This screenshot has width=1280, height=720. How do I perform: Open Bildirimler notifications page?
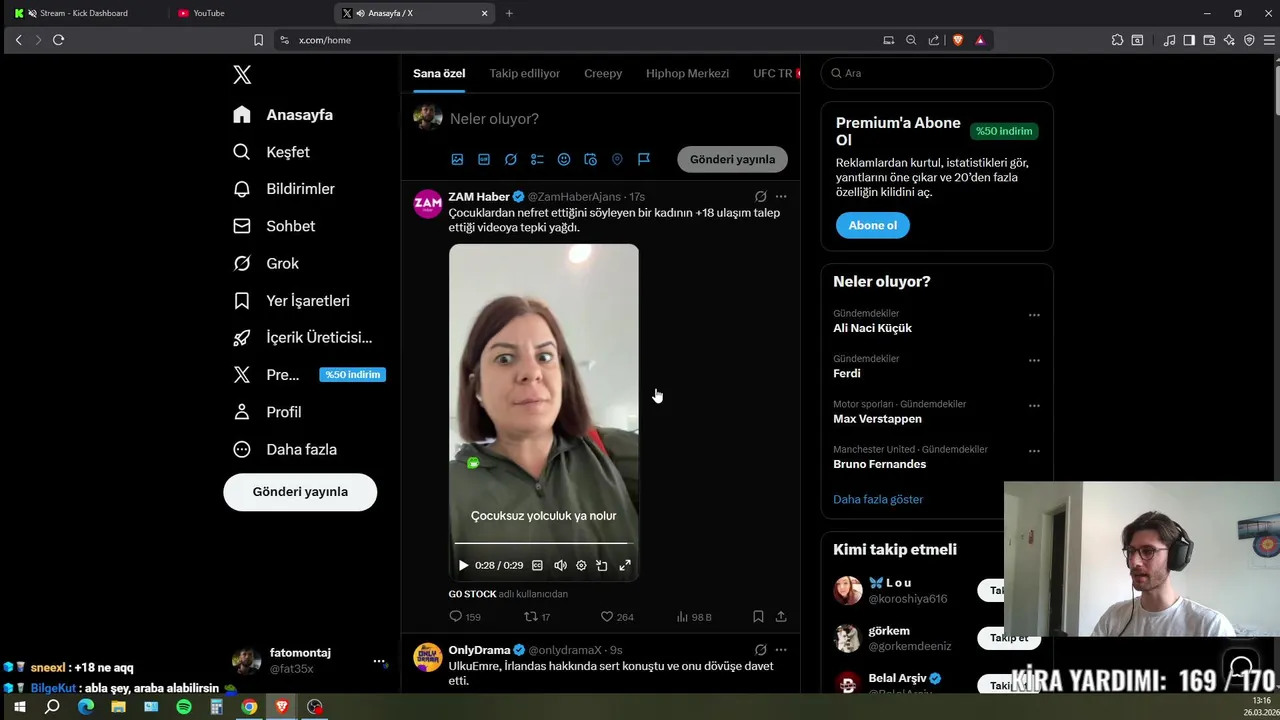pos(284,189)
